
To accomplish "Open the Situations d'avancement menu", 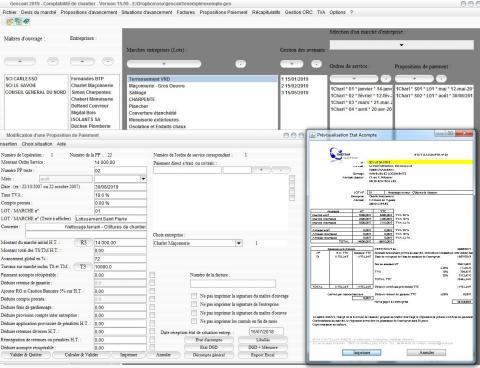I will point(147,12).
